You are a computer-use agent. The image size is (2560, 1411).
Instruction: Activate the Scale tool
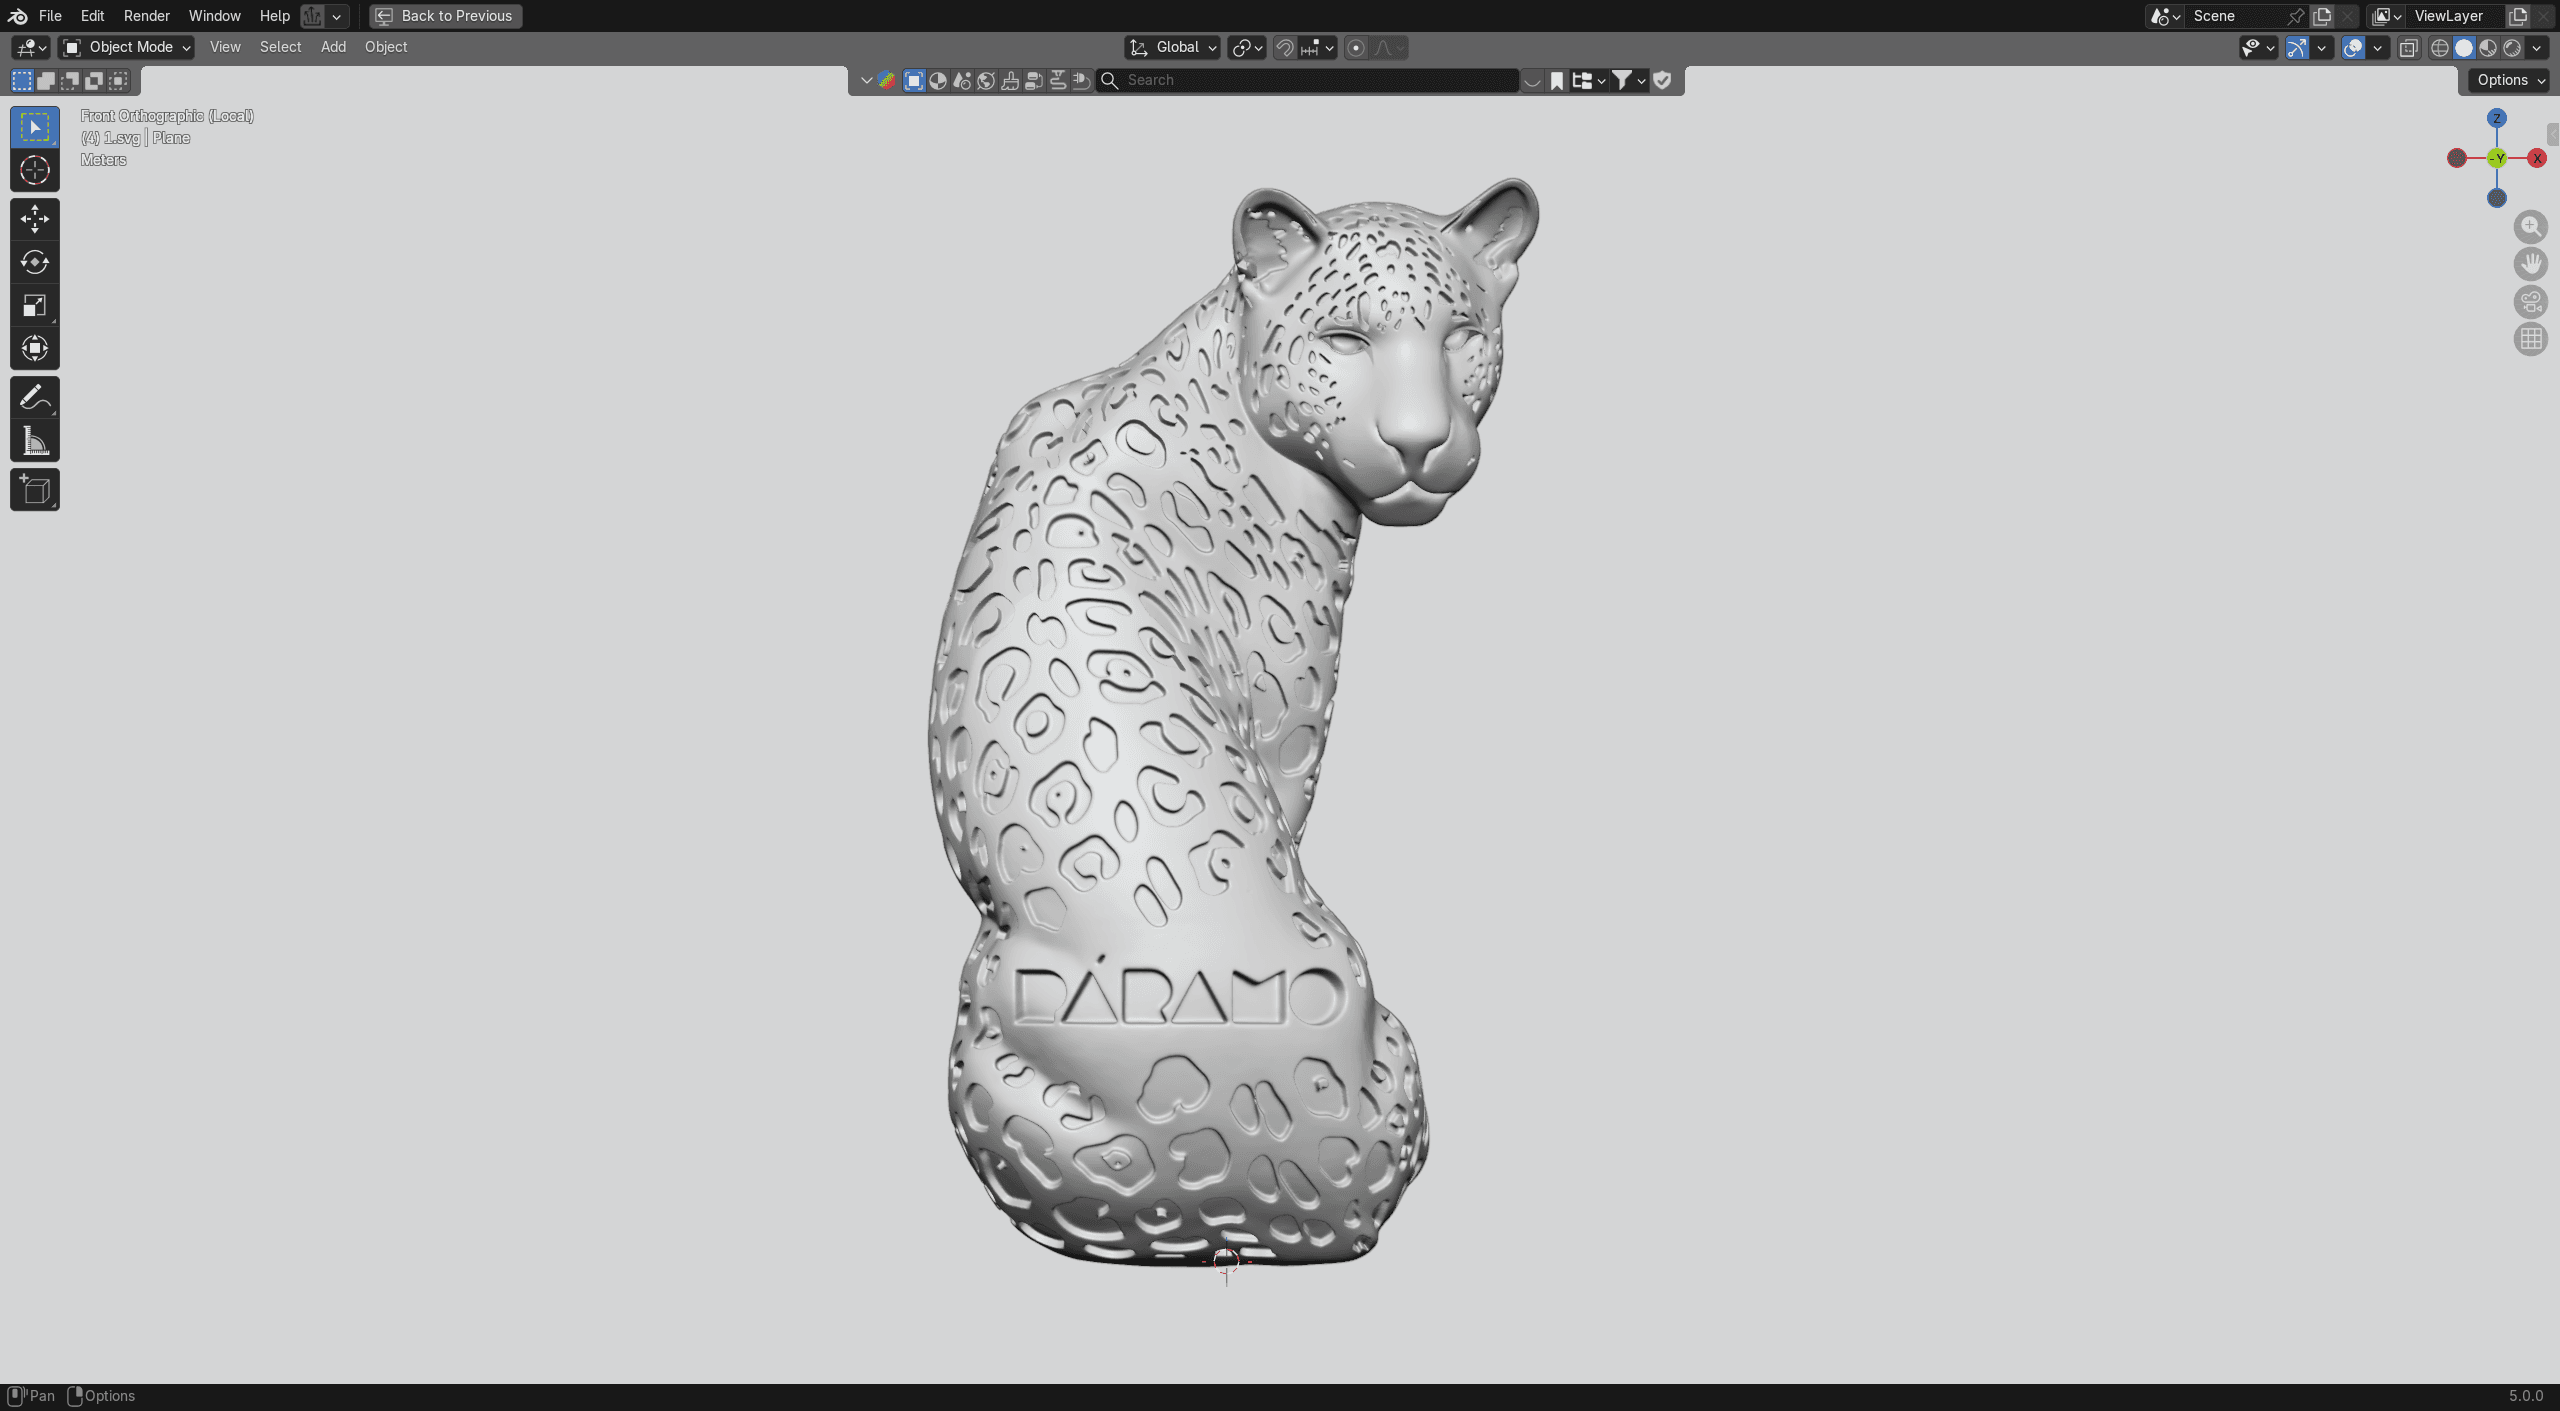pyautogui.click(x=35, y=306)
